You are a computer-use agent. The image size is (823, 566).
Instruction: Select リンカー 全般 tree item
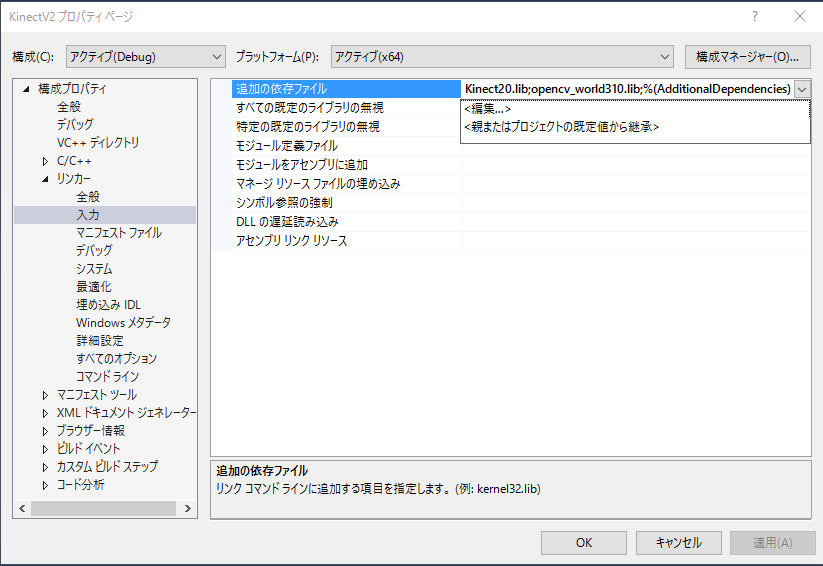pos(88,197)
